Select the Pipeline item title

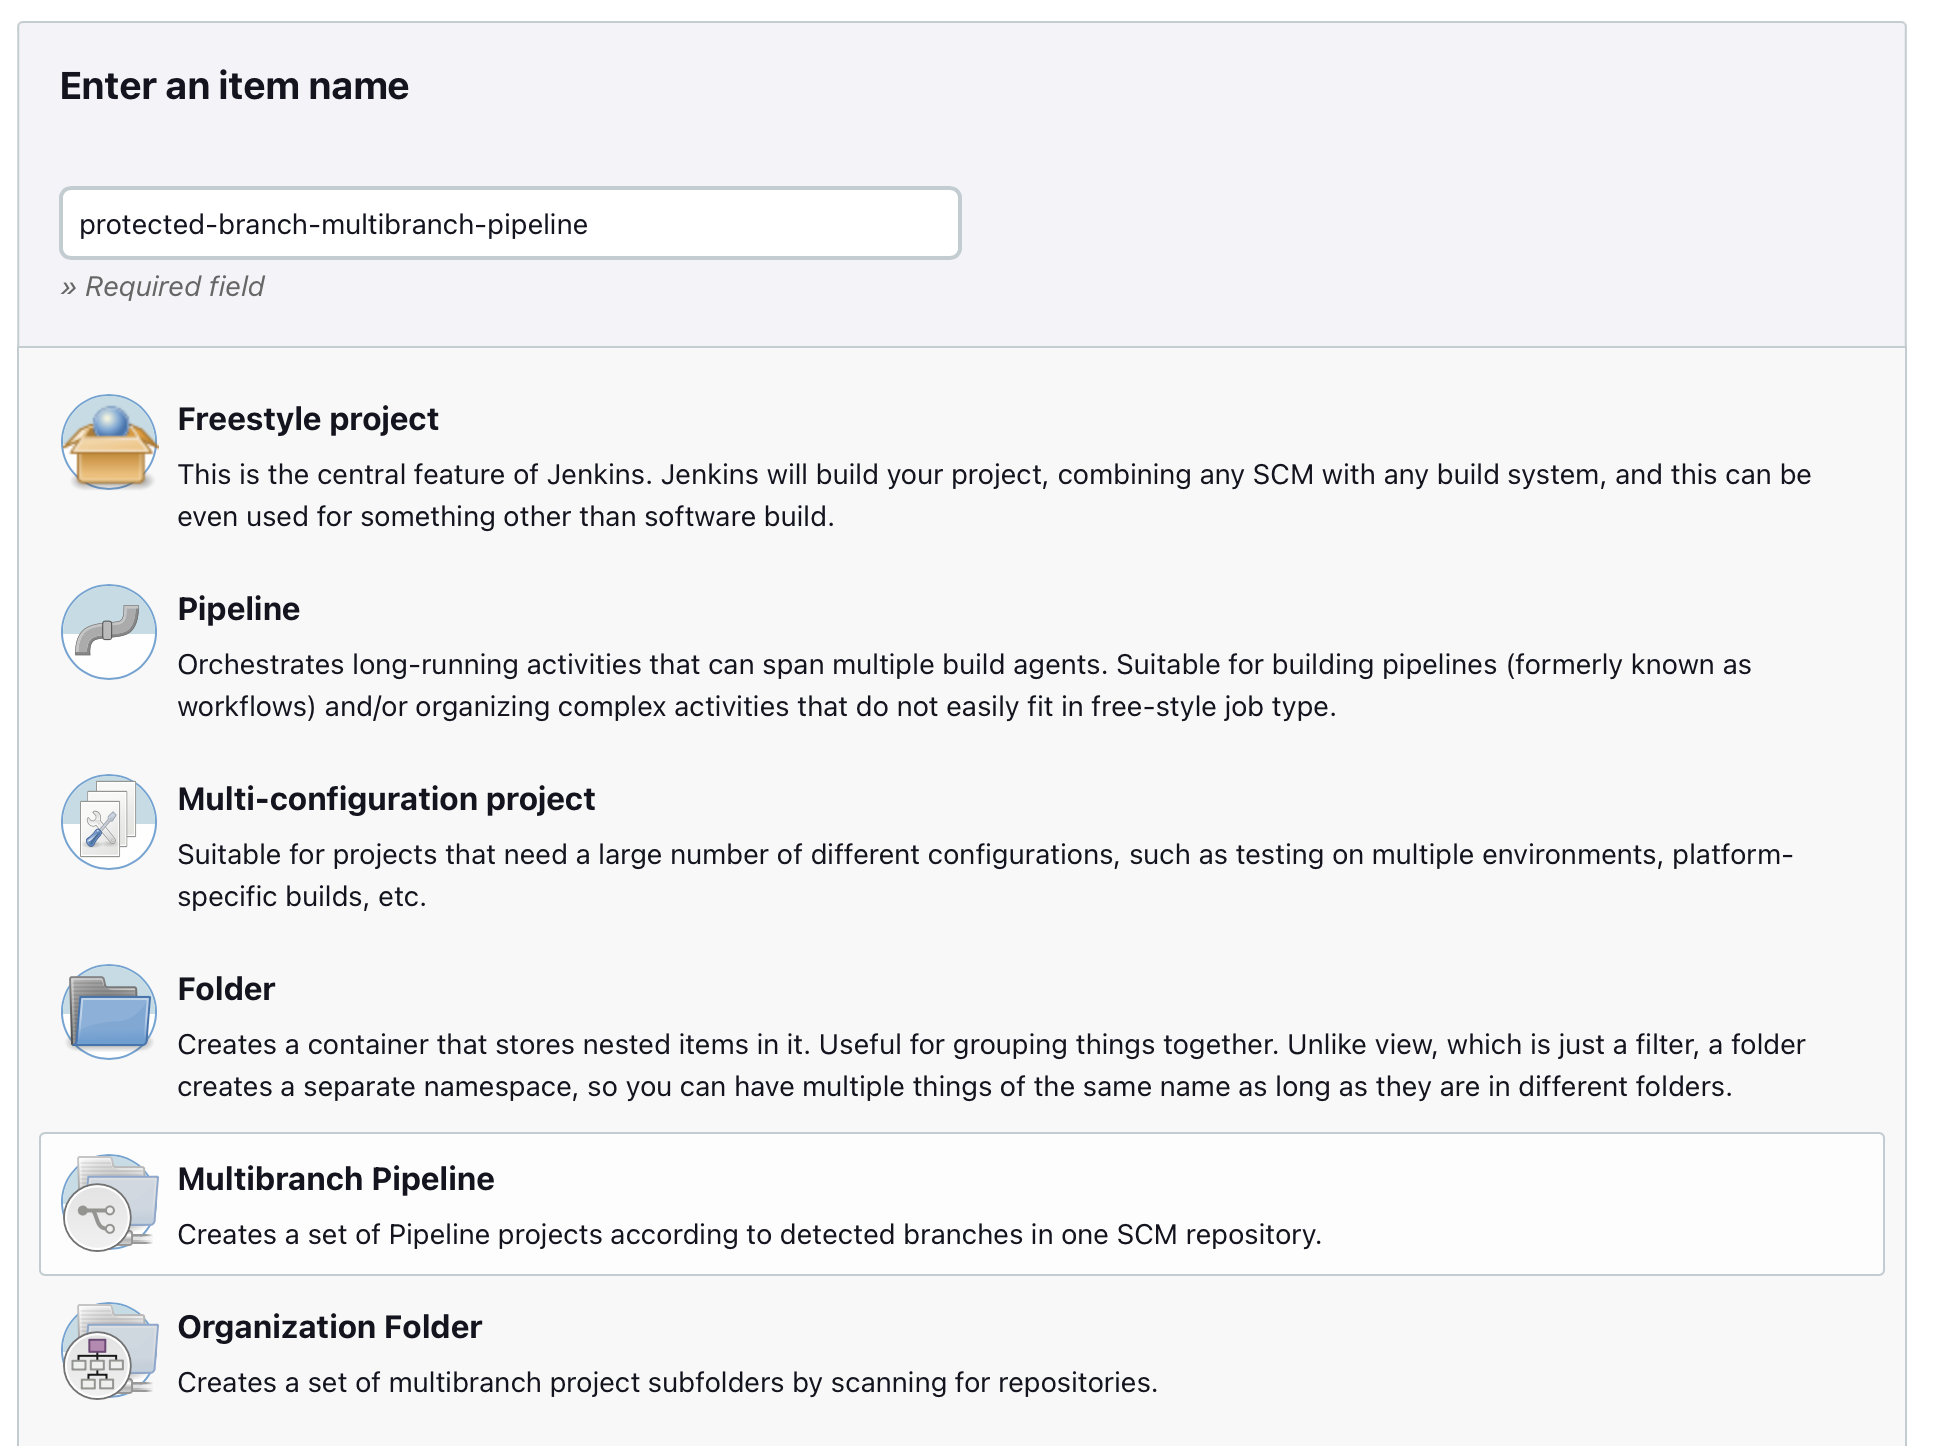tap(239, 609)
